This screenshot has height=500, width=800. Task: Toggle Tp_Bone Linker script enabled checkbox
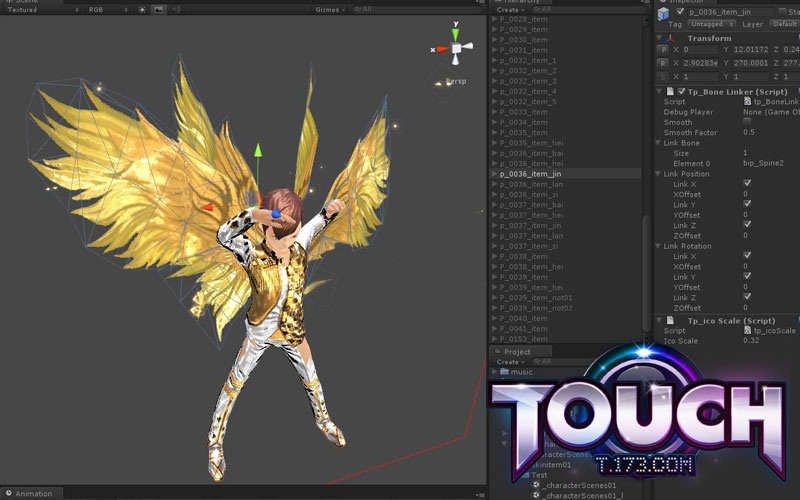pos(681,91)
